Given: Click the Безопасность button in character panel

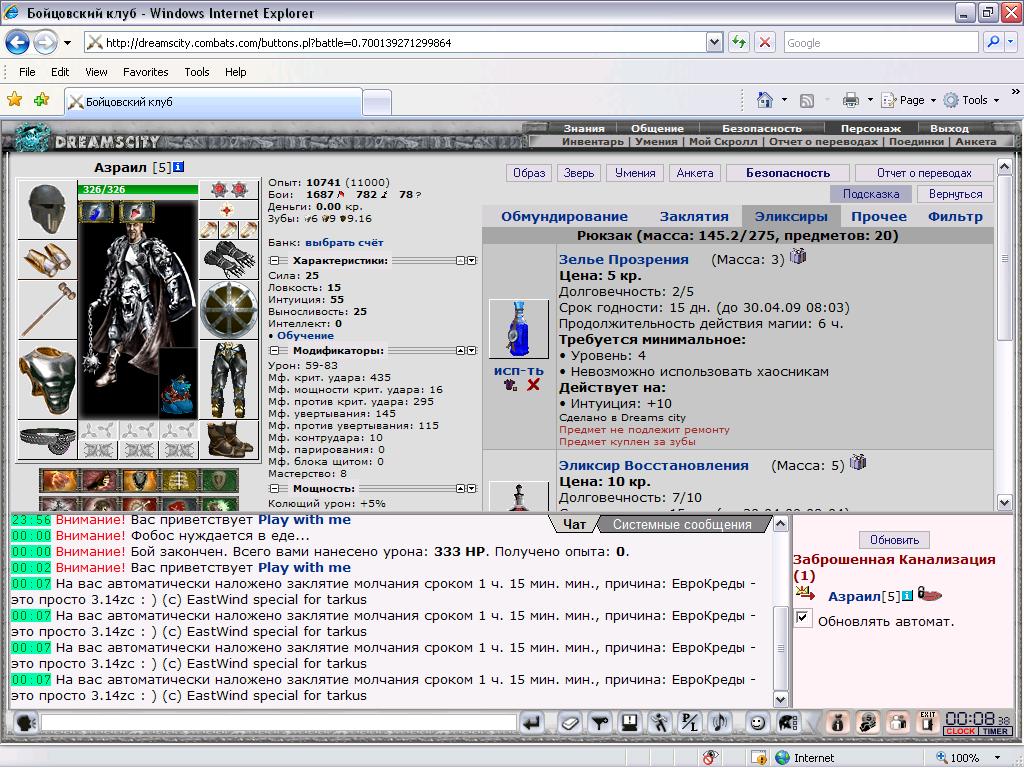Looking at the screenshot, I should [788, 173].
